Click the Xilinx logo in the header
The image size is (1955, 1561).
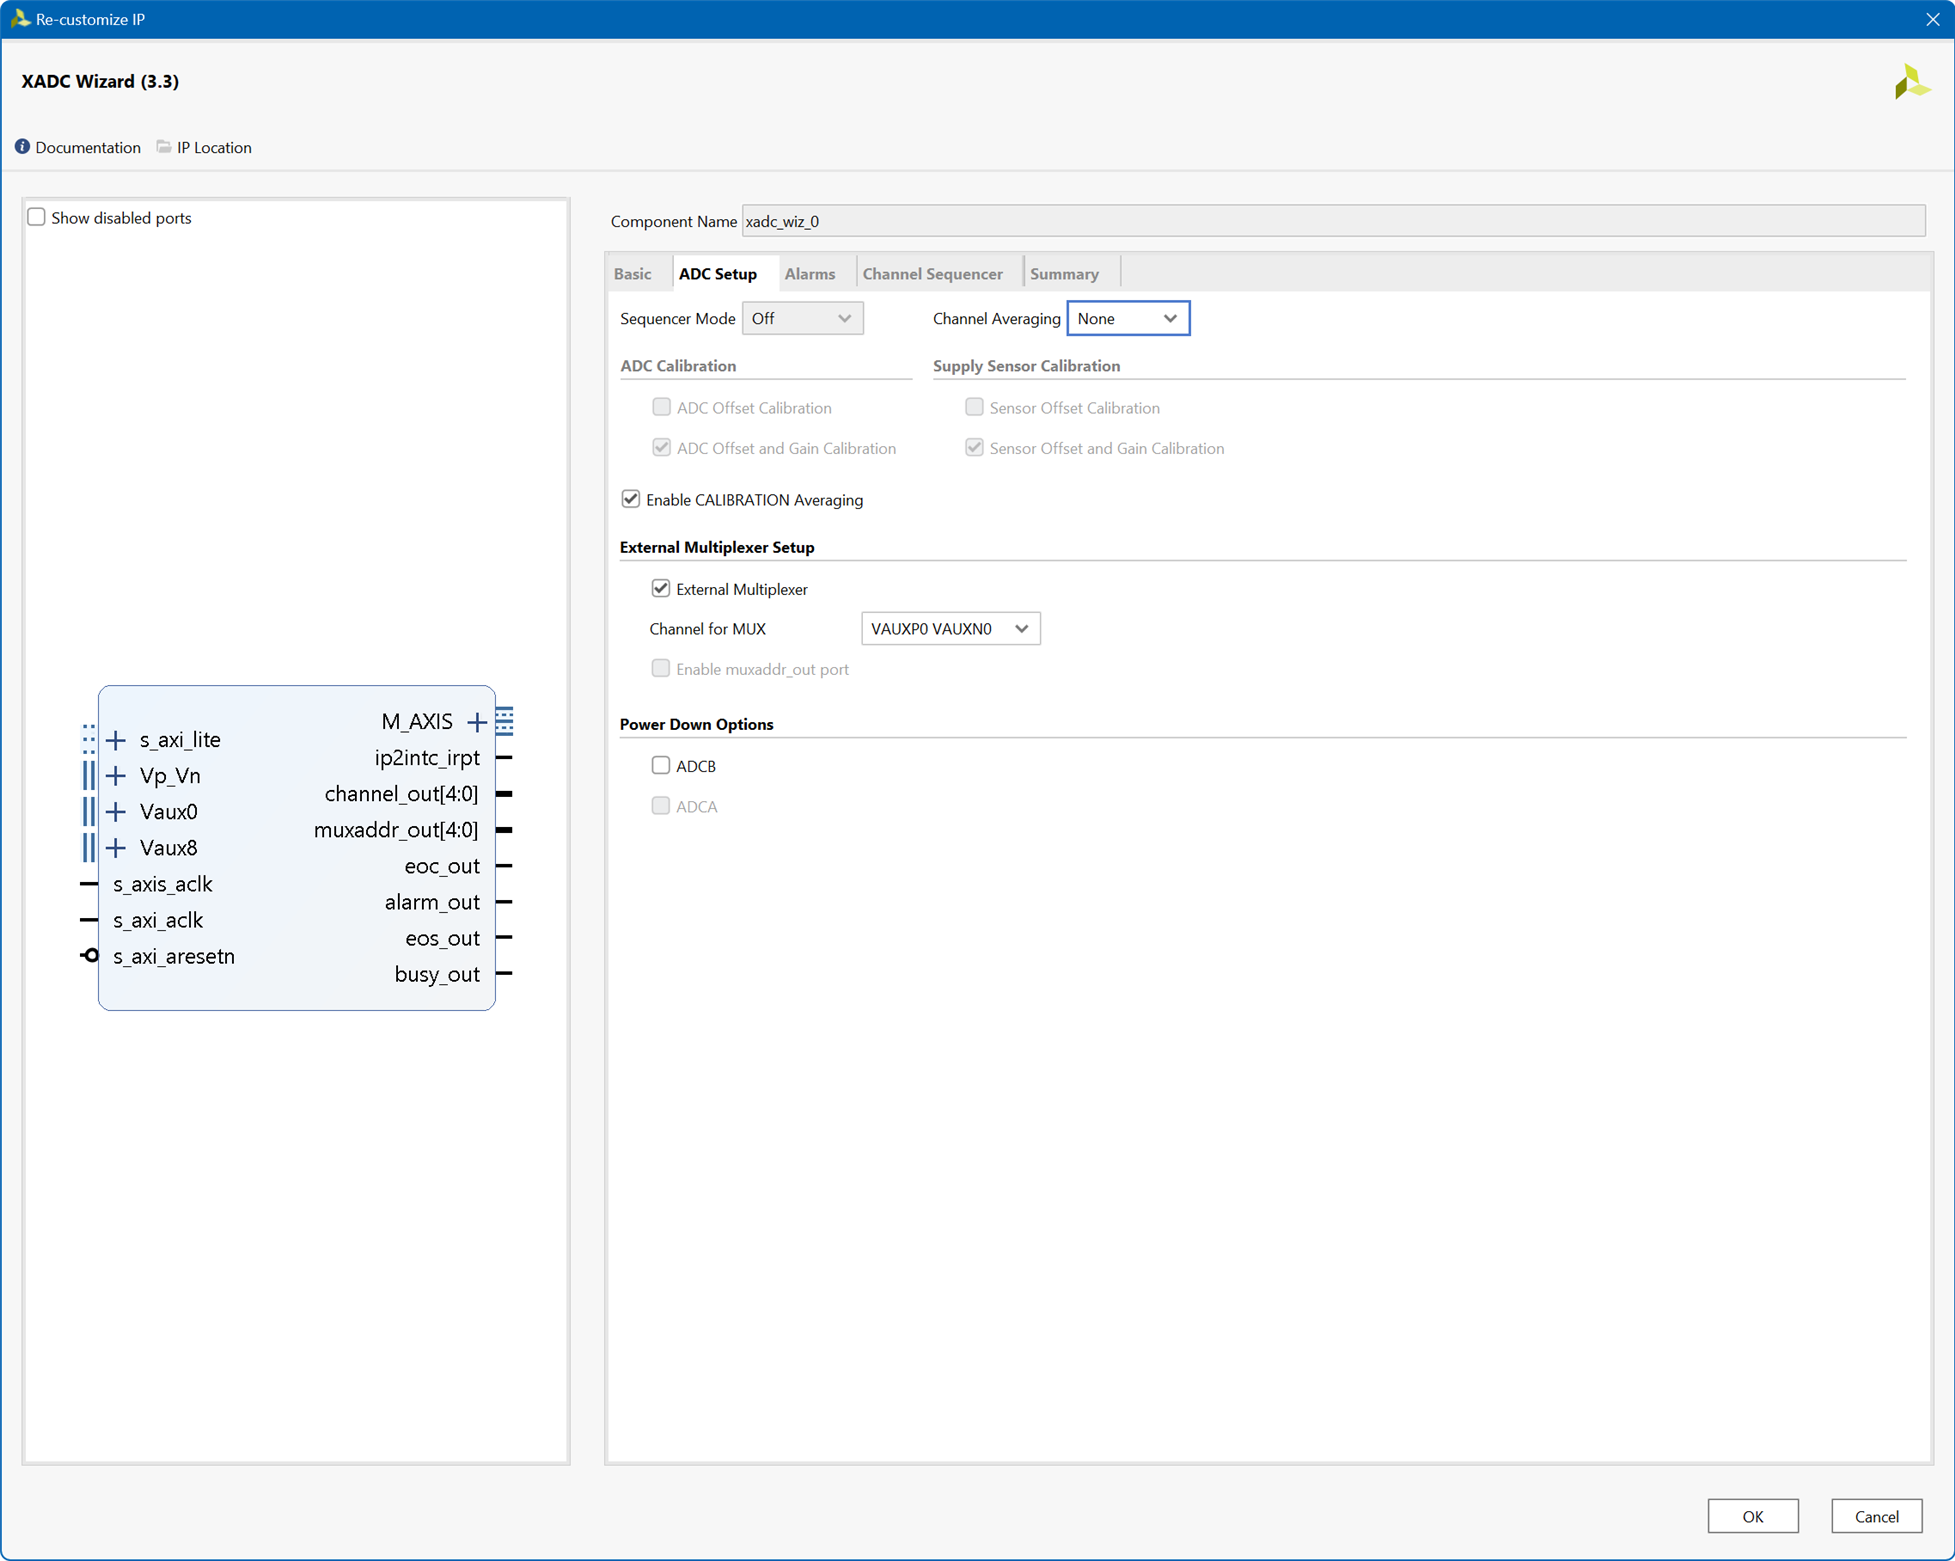coord(1911,82)
